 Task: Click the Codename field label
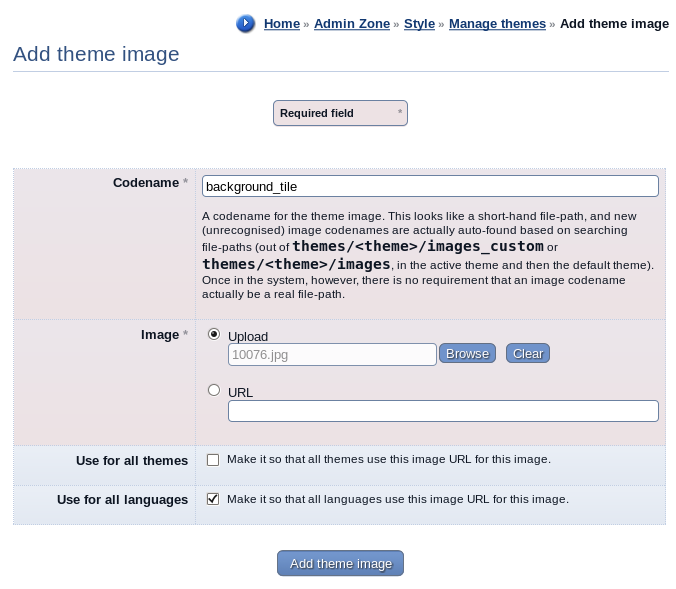pos(146,182)
